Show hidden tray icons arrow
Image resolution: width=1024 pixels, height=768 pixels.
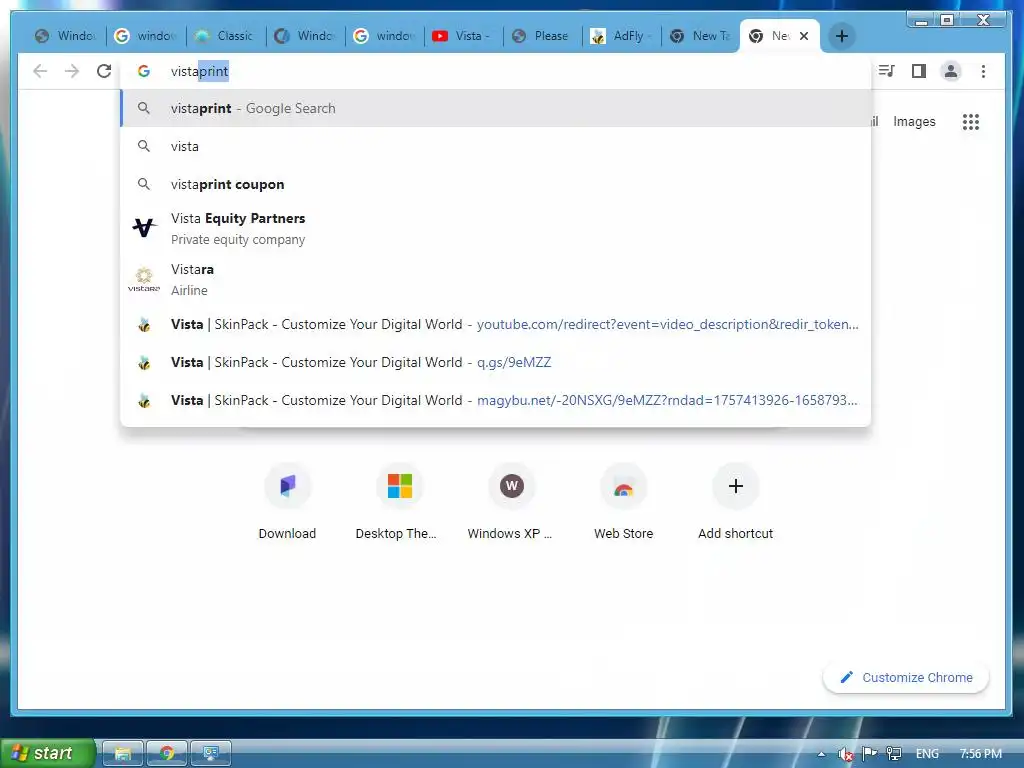822,754
